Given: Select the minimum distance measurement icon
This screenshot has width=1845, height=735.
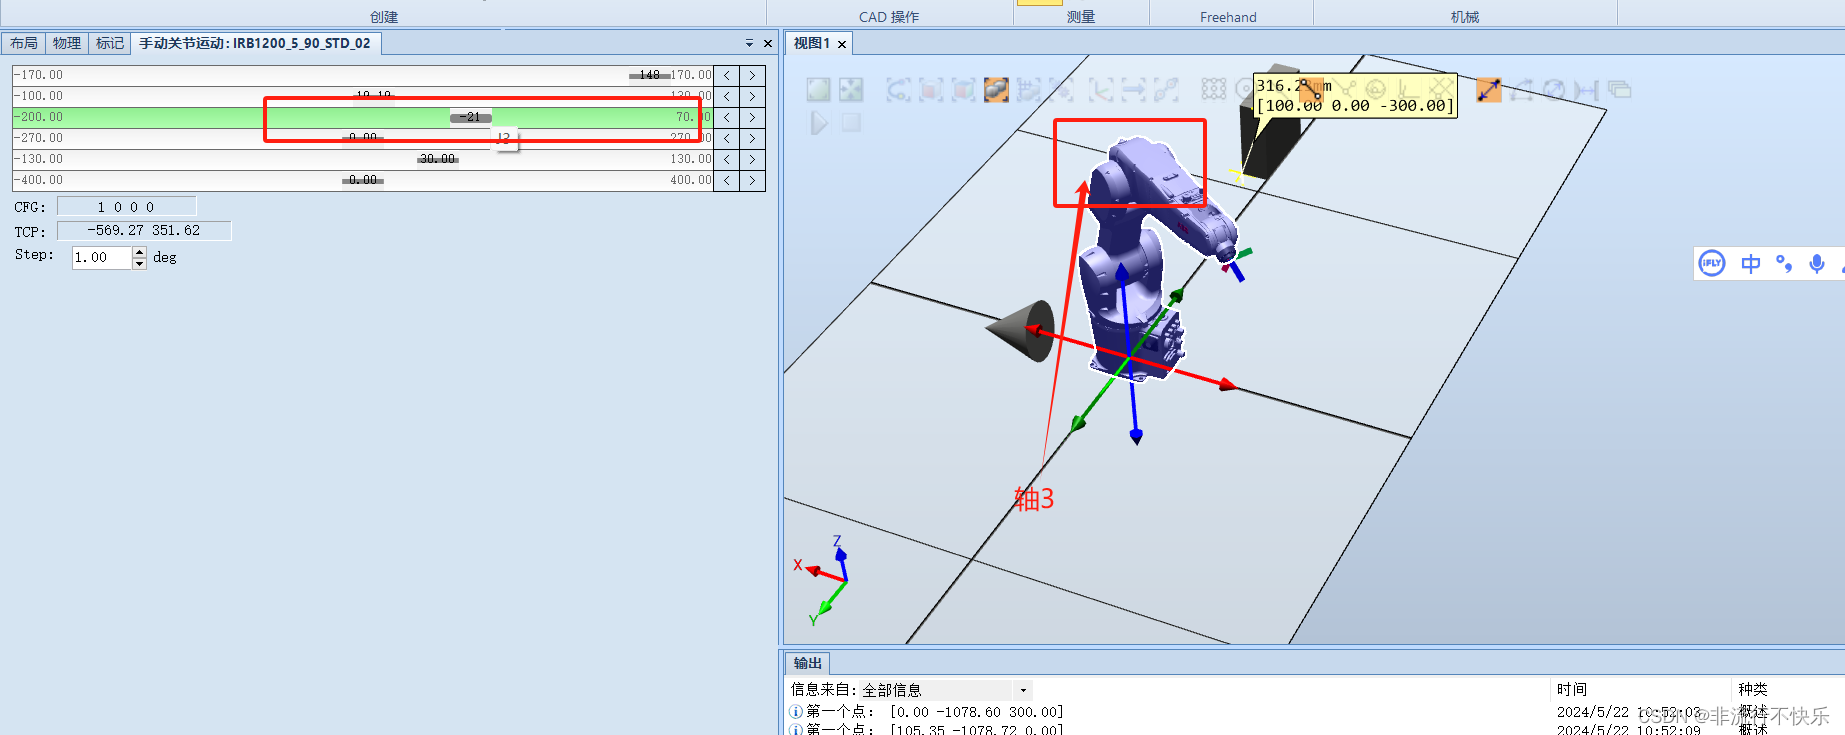Looking at the screenshot, I should pos(1586,90).
